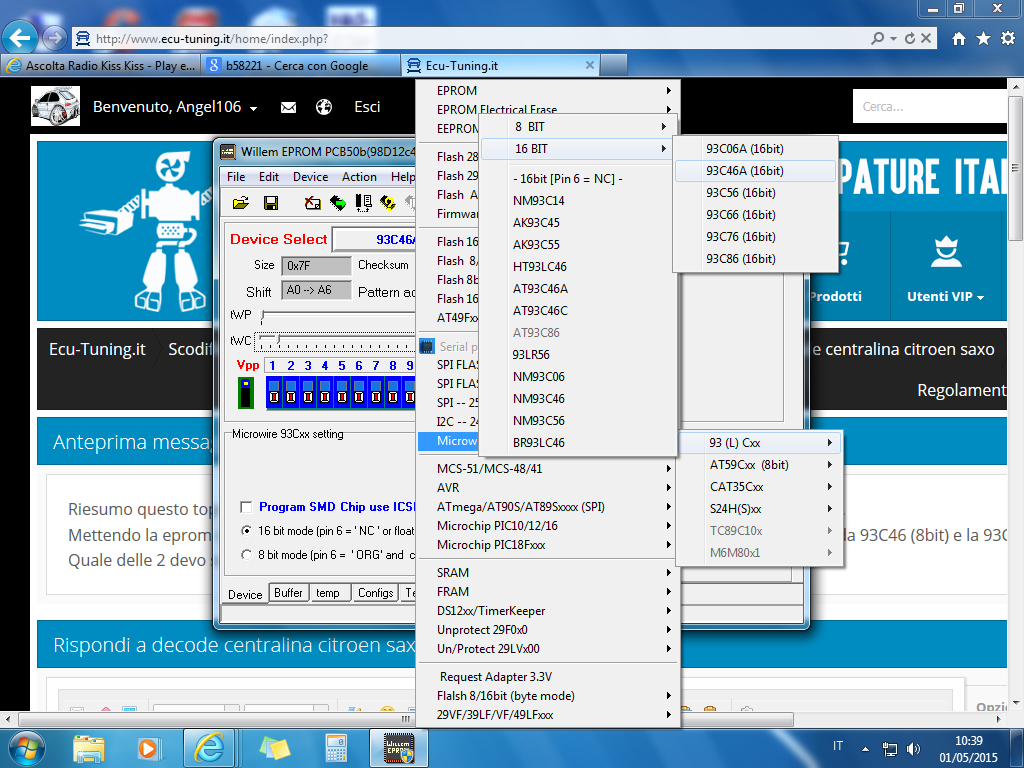Click the Erase chip icon in Willem toolbar

pos(313,203)
